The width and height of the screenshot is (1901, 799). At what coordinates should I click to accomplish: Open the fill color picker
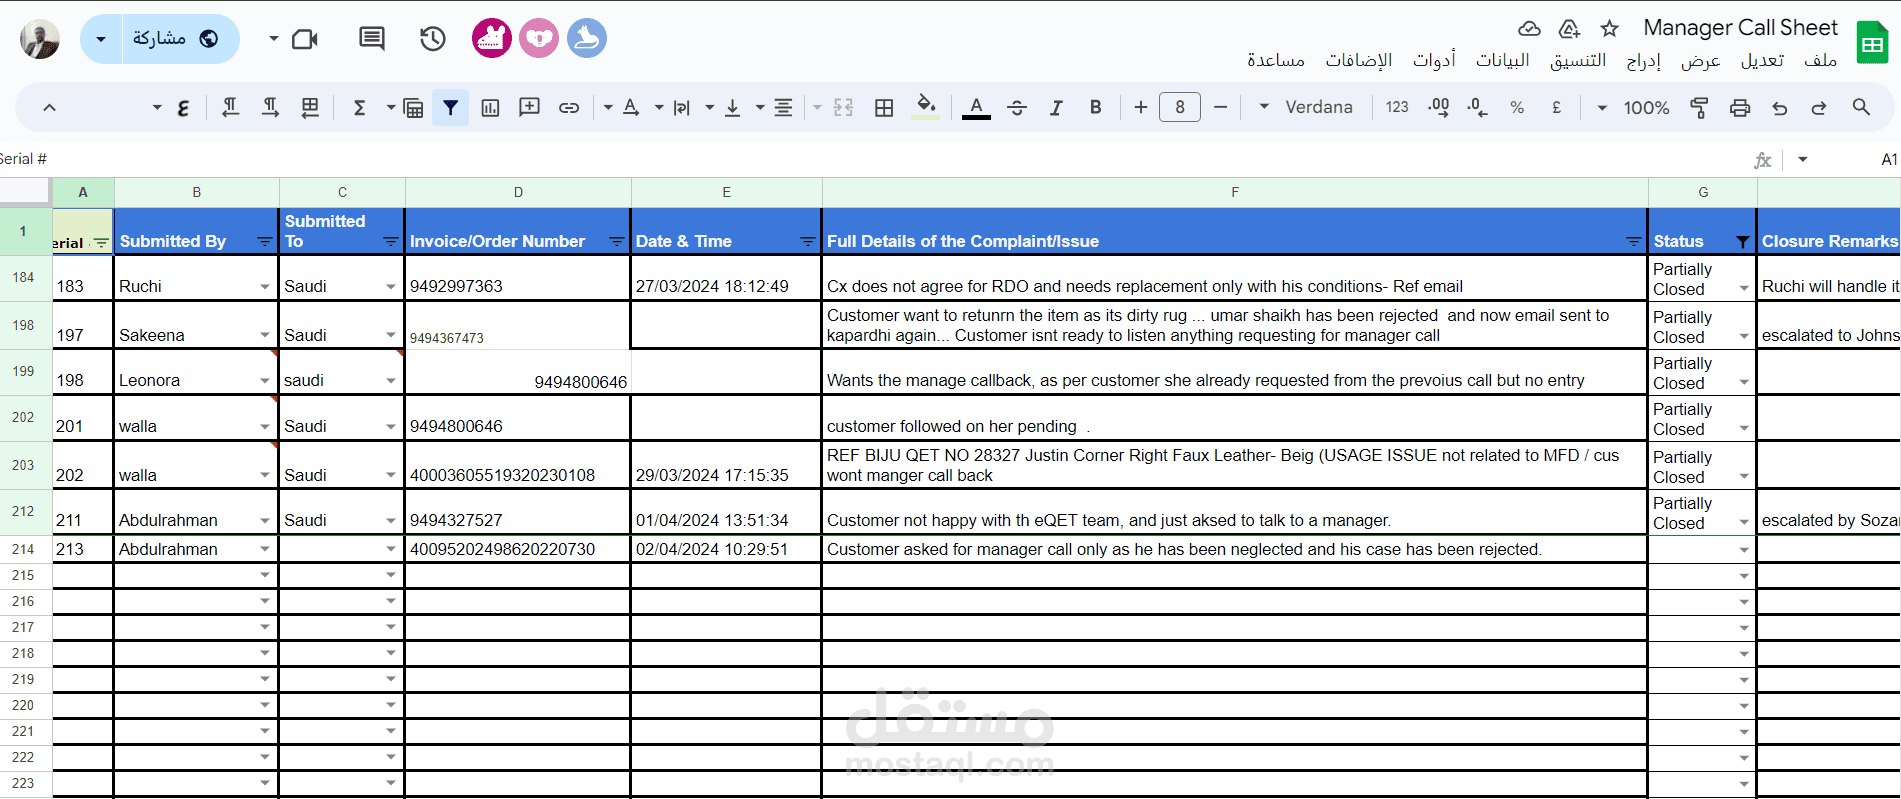pos(927,107)
